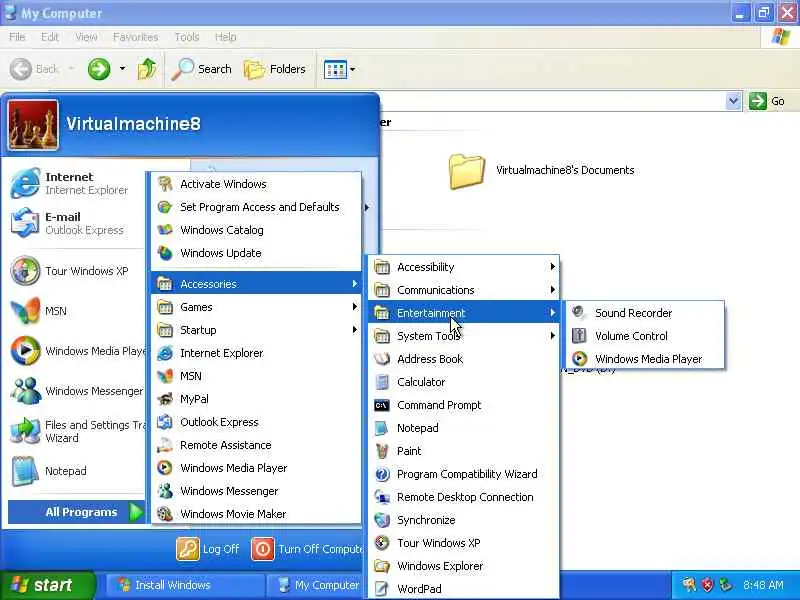Click the Start button
The height and width of the screenshot is (600, 800).
pyautogui.click(x=47, y=585)
